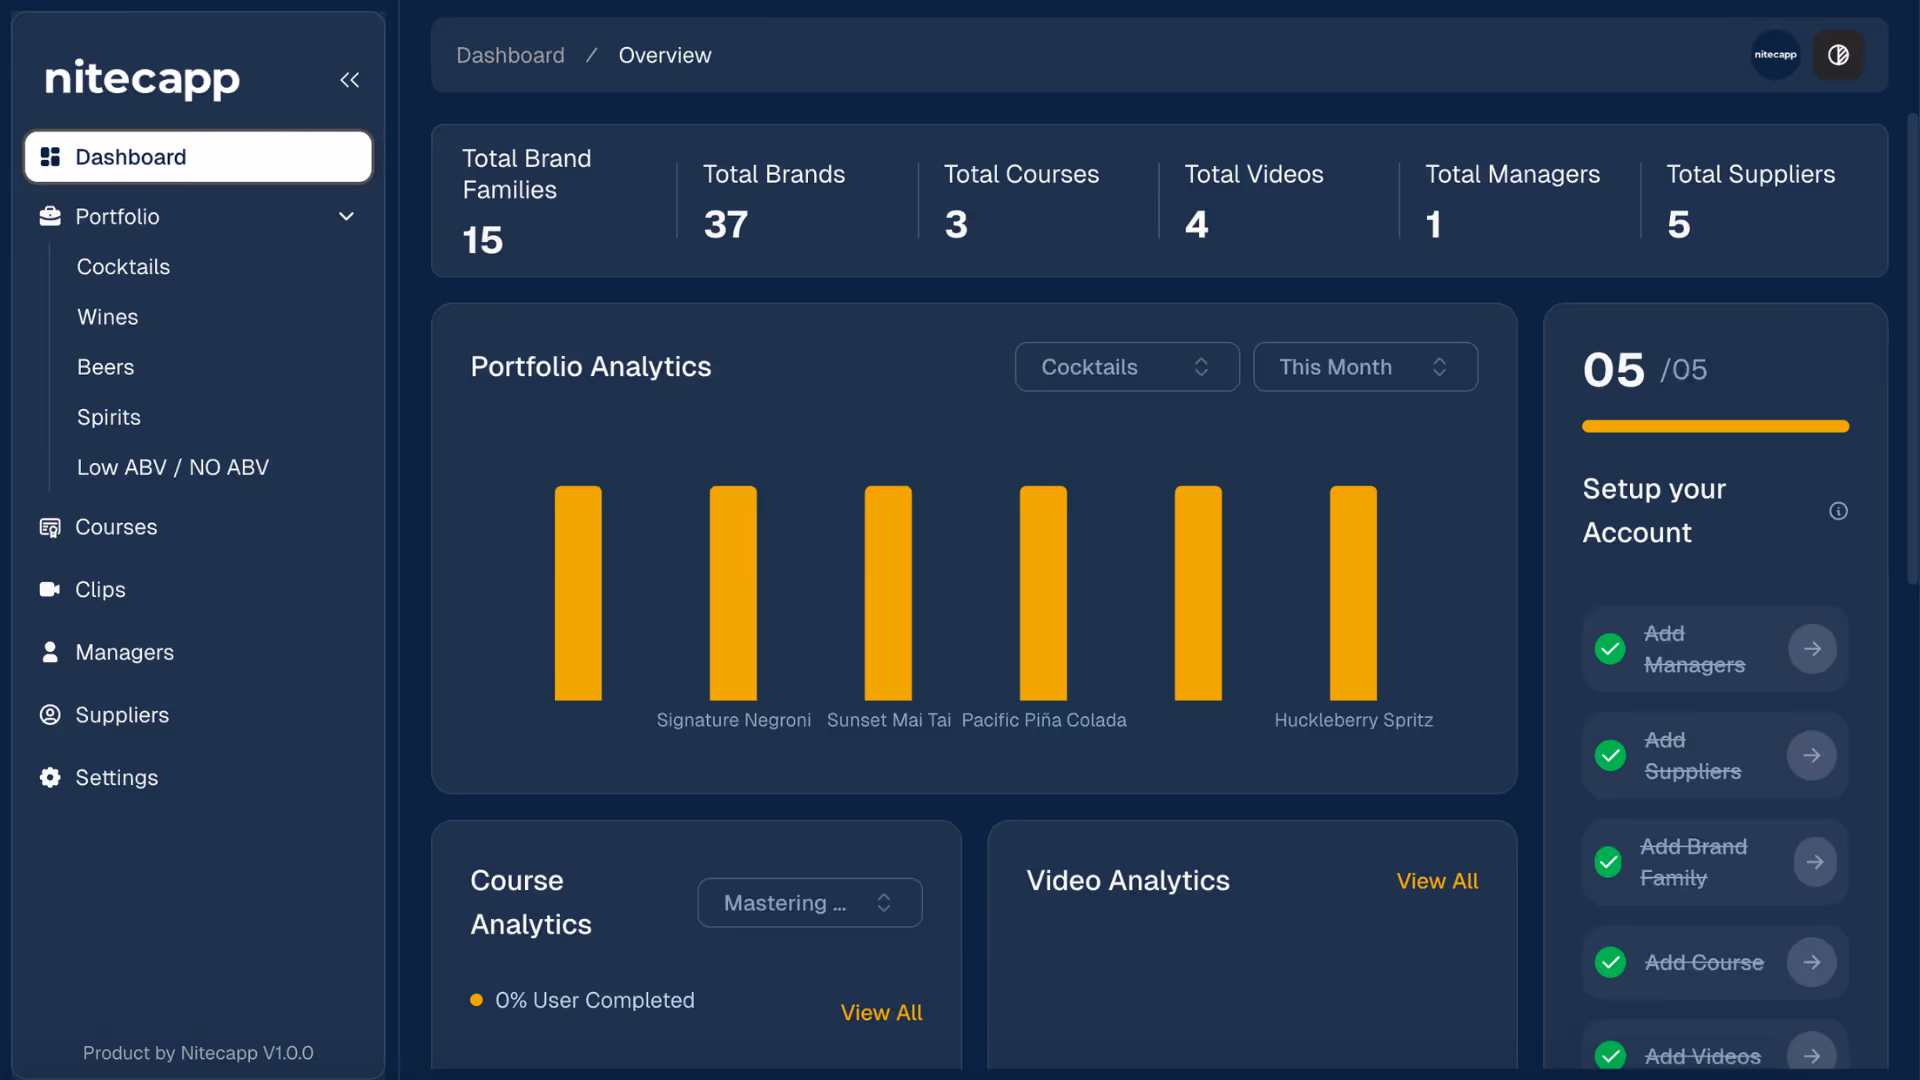Click the Setup your Account info icon
This screenshot has height=1080, width=1920.
[x=1838, y=511]
